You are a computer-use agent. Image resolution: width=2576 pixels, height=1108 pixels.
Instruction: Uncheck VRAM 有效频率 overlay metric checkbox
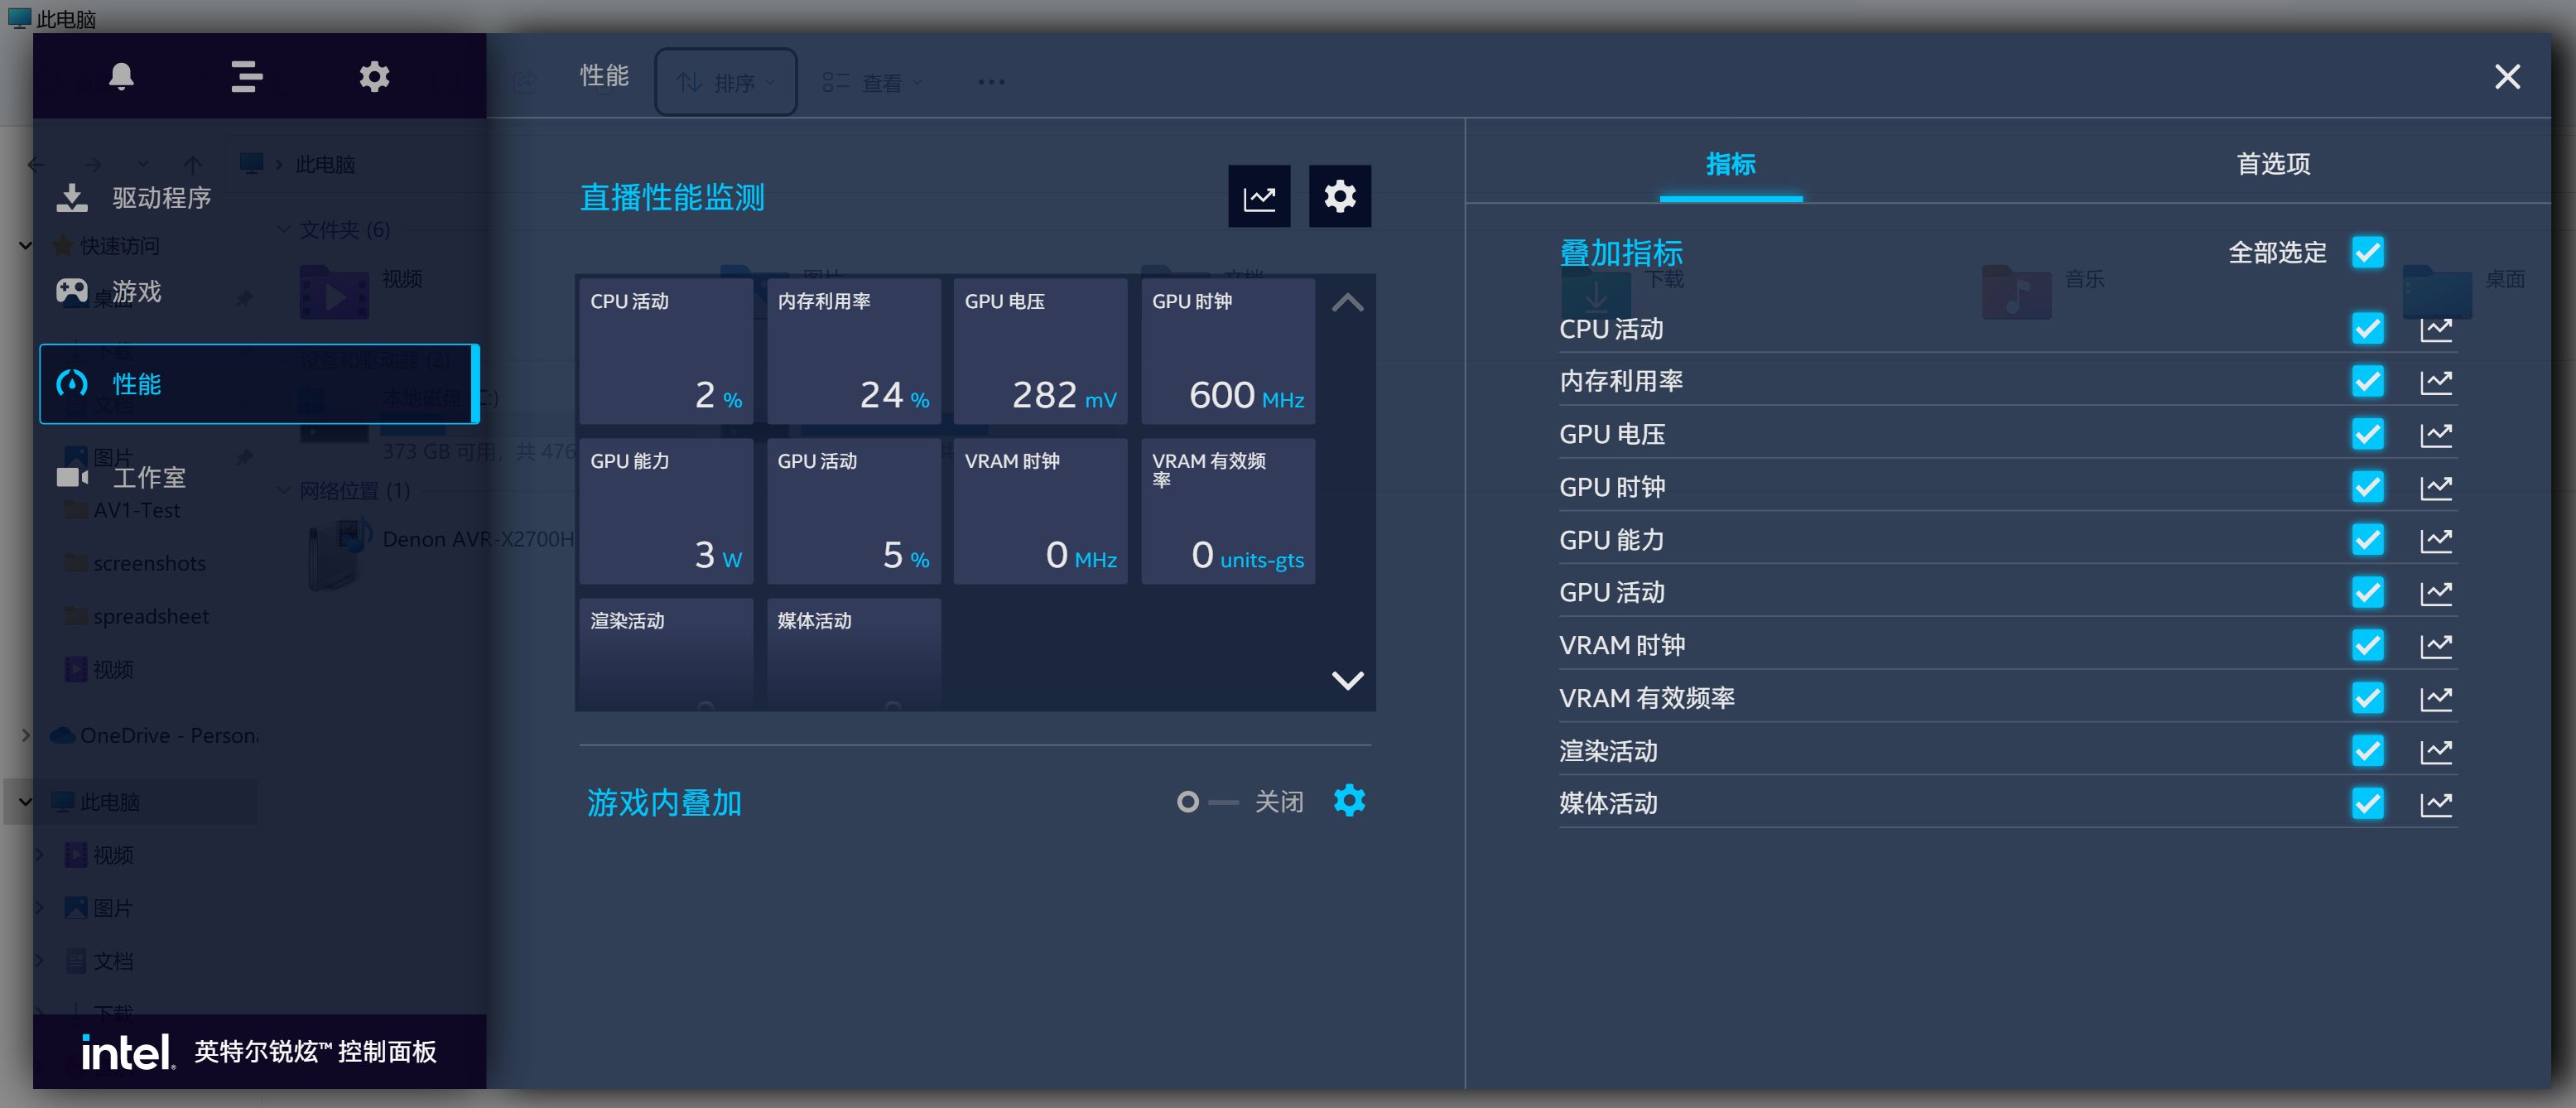click(2367, 698)
